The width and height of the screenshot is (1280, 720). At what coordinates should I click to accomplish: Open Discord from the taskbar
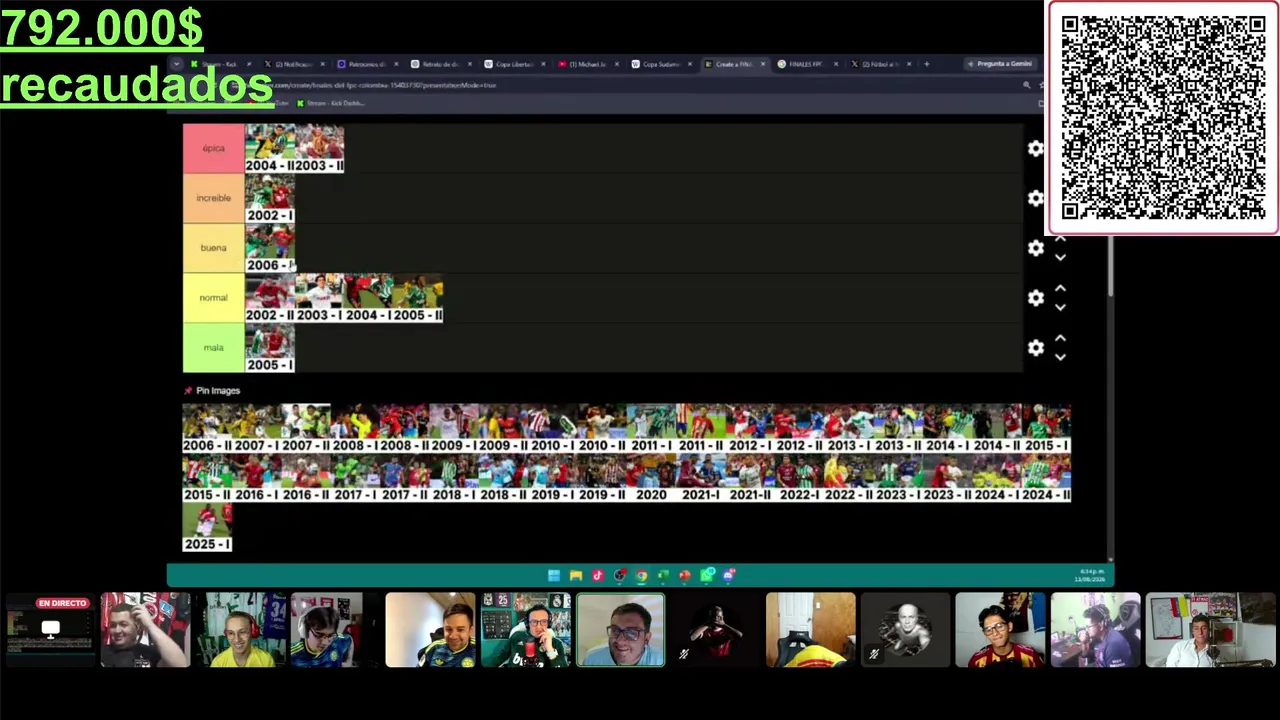coord(729,575)
